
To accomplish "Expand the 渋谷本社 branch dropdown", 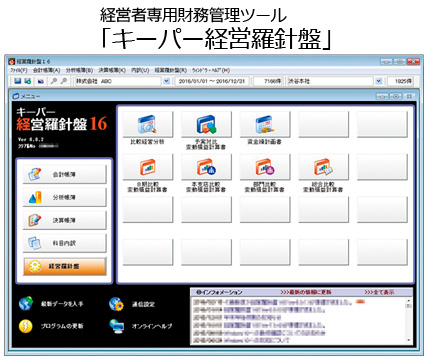I will (x=378, y=81).
